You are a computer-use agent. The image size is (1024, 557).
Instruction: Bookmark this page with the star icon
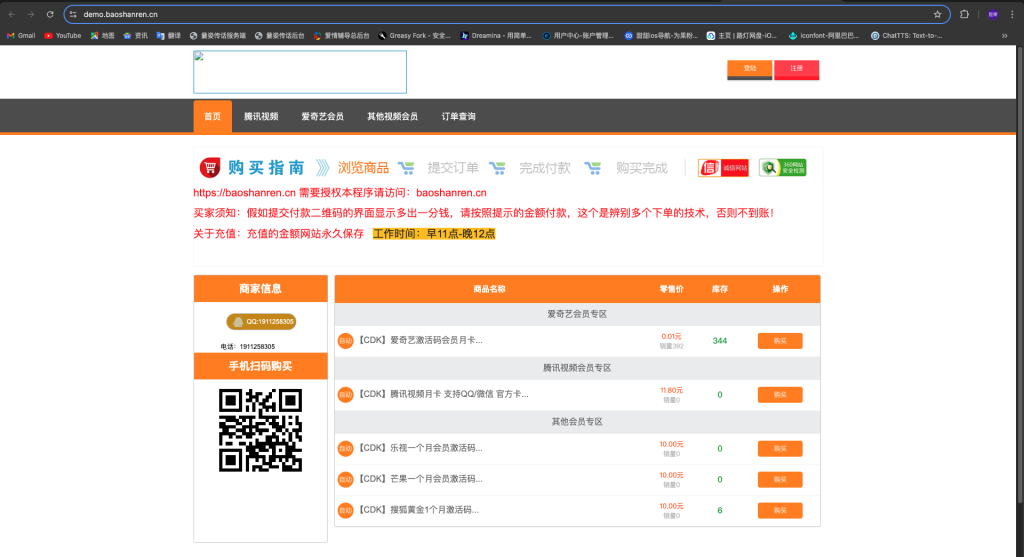(937, 14)
